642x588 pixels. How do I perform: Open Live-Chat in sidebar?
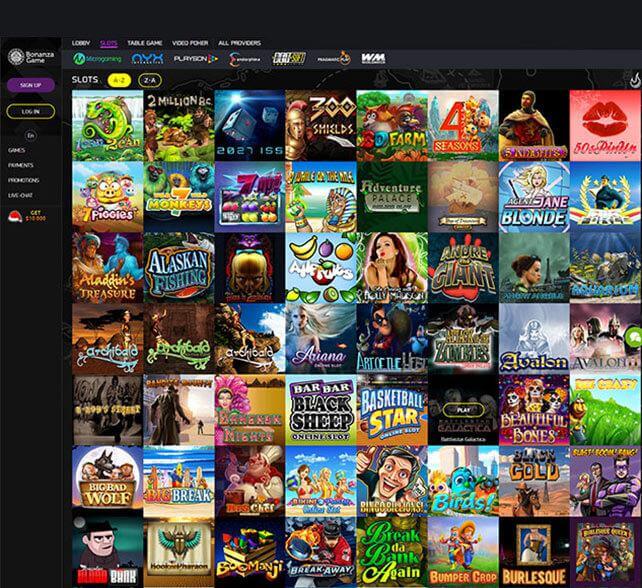[20, 195]
